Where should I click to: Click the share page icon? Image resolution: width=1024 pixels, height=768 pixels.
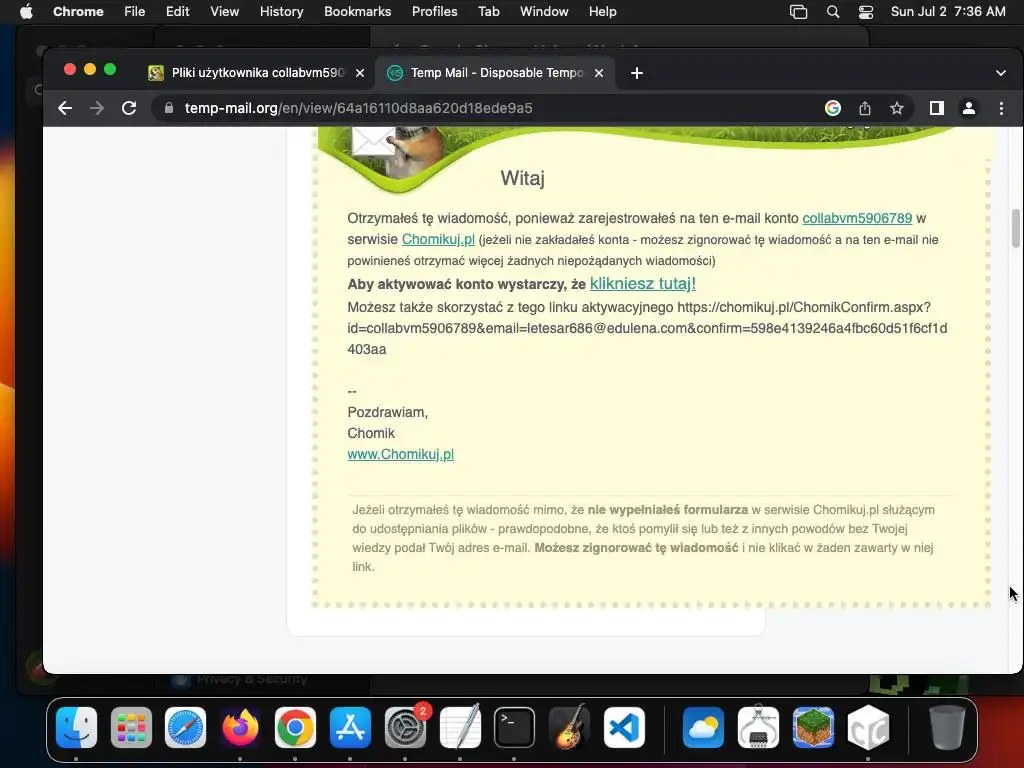click(x=865, y=108)
